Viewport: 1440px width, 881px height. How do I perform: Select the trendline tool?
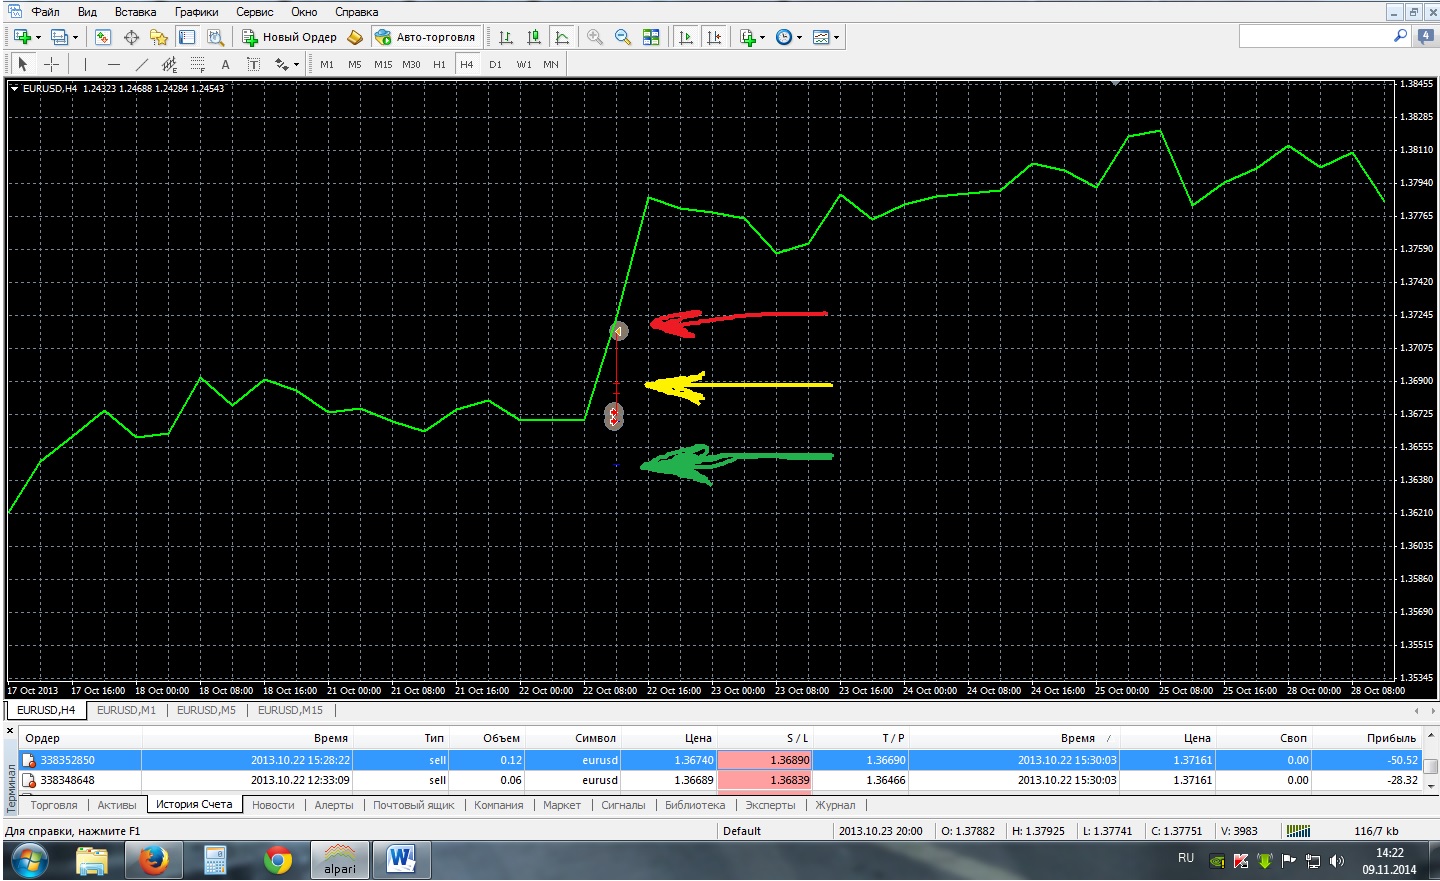[x=141, y=64]
